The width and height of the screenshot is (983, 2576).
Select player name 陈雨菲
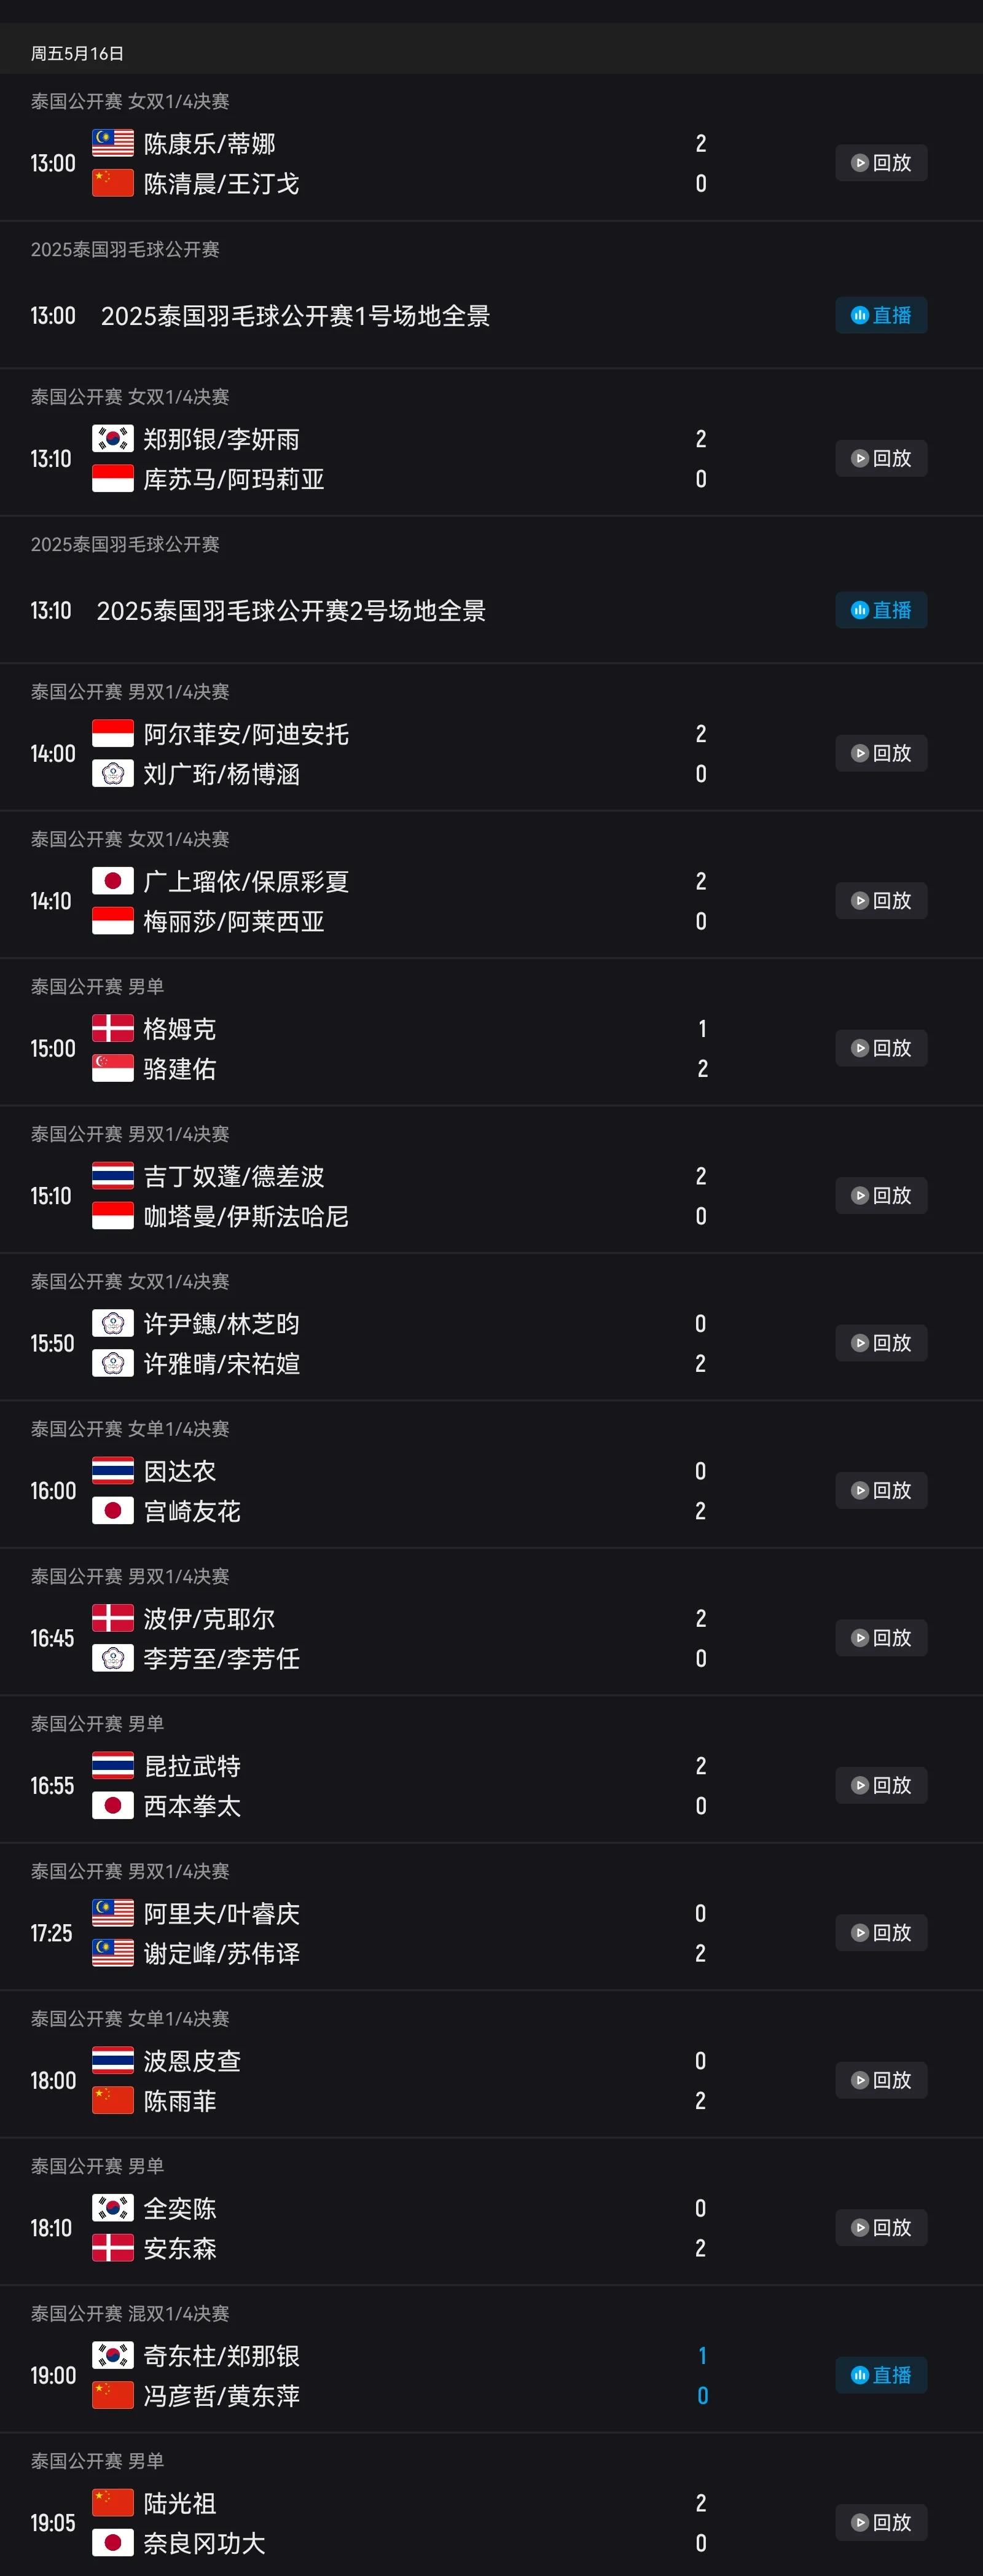click(180, 2101)
